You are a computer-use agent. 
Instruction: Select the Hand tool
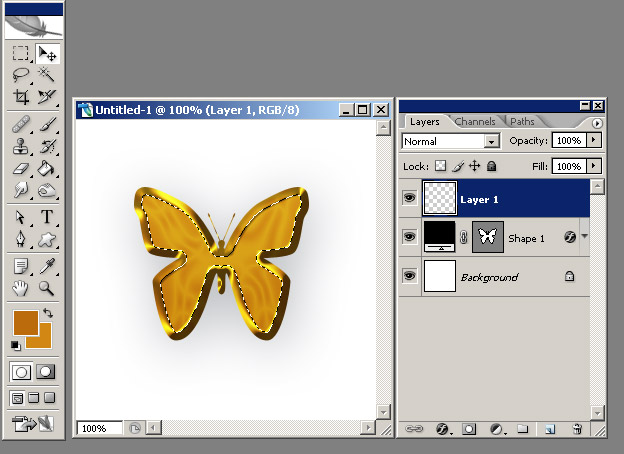[20, 288]
